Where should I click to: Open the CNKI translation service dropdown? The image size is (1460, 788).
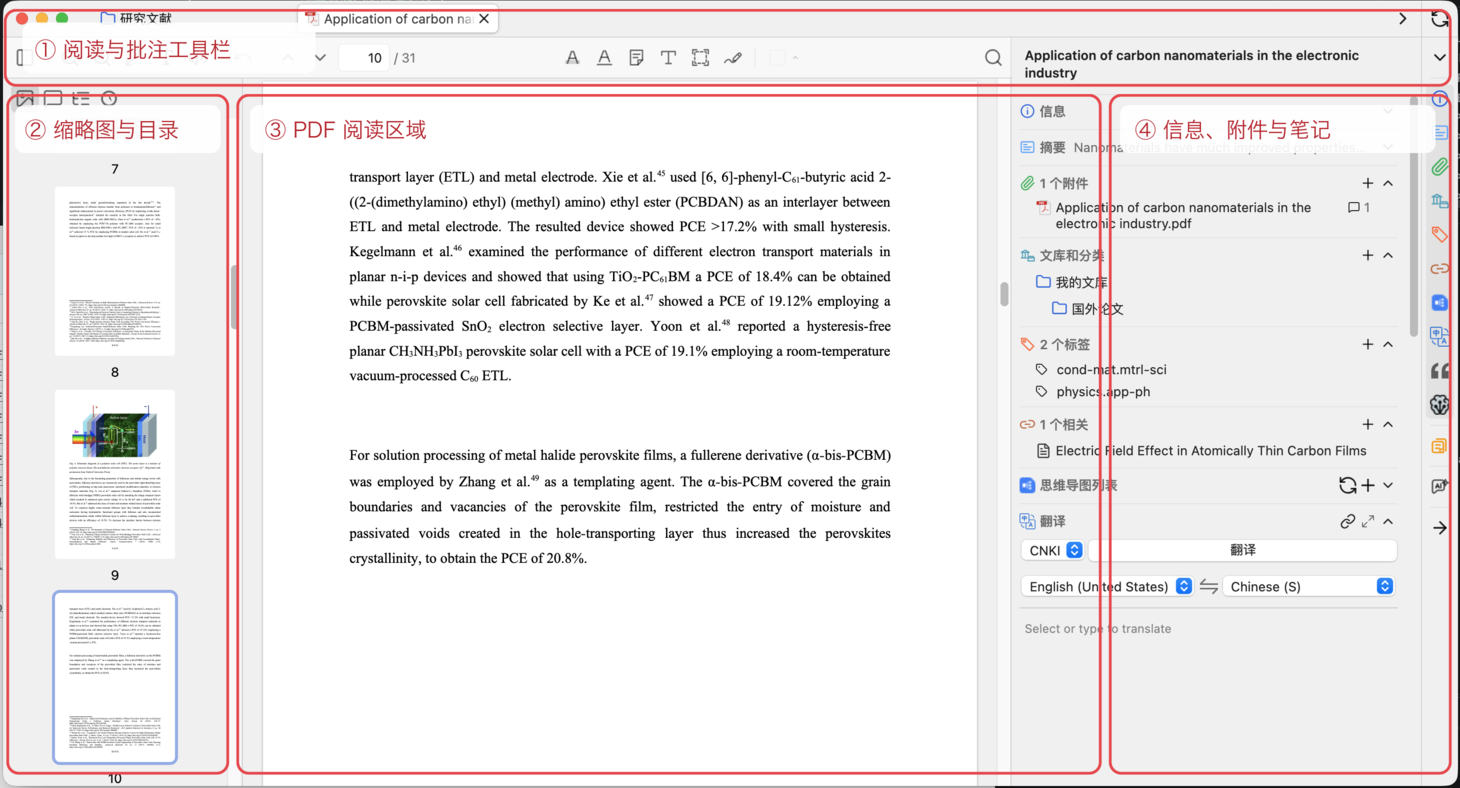tap(1053, 551)
